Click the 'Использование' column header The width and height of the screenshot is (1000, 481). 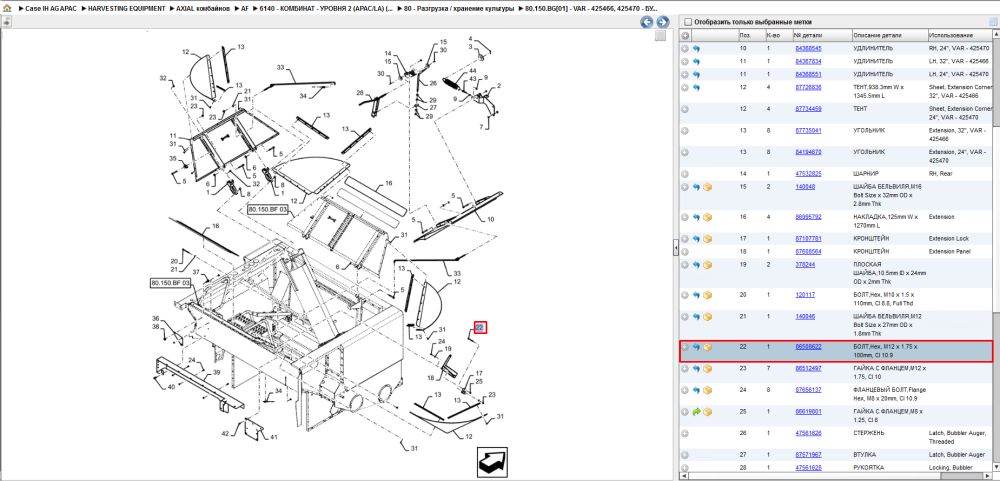959,36
